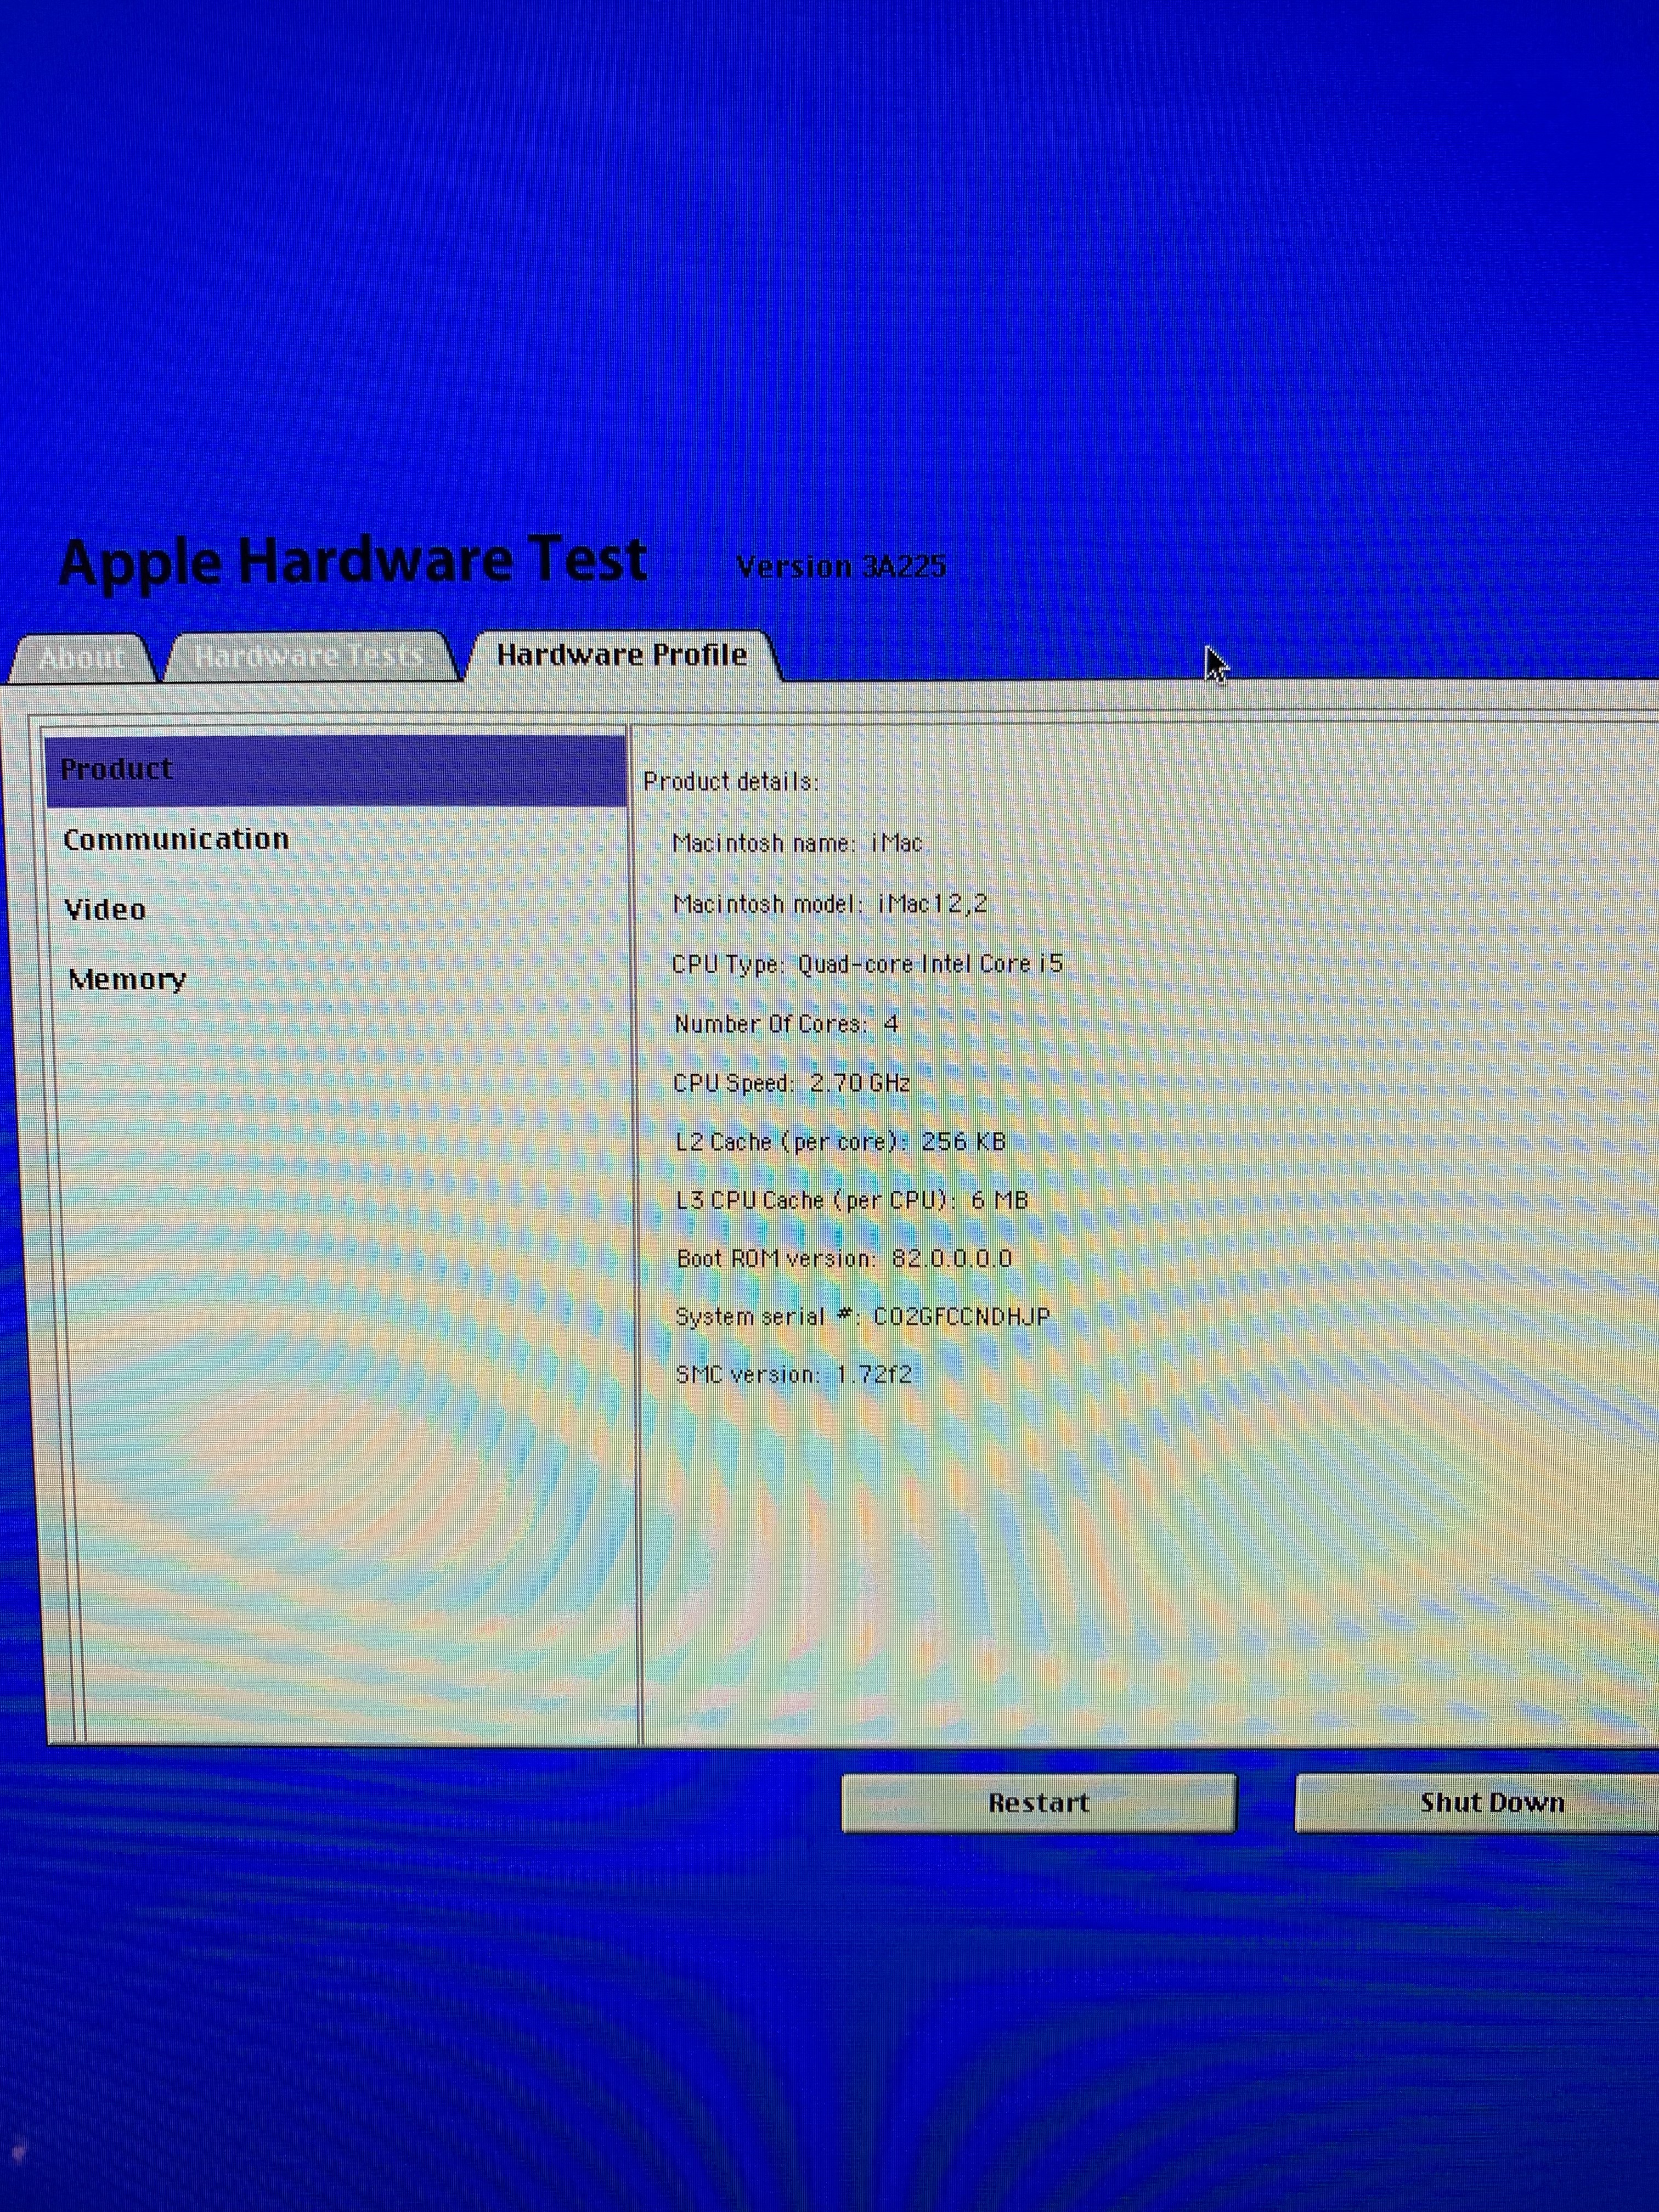Open the Hardware Tests tab
Screen dimensions: 1659x2212
[x=308, y=656]
